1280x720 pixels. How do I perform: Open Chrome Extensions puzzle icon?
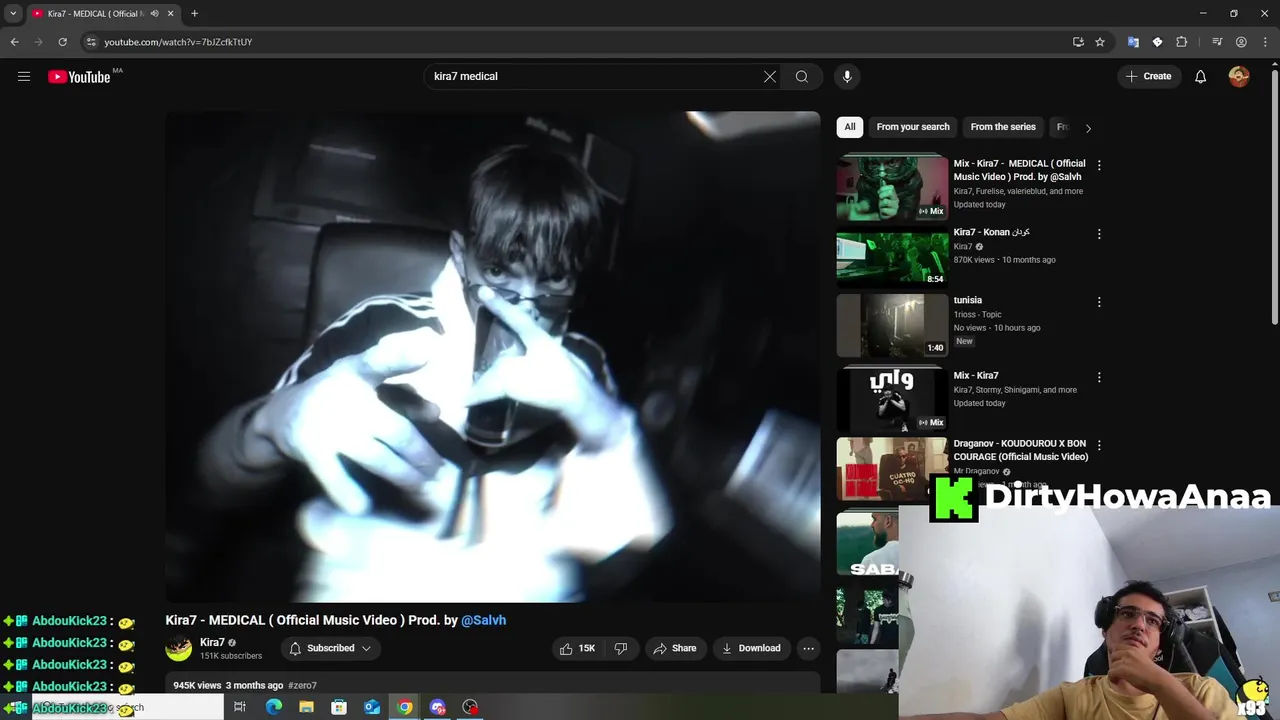click(1182, 42)
